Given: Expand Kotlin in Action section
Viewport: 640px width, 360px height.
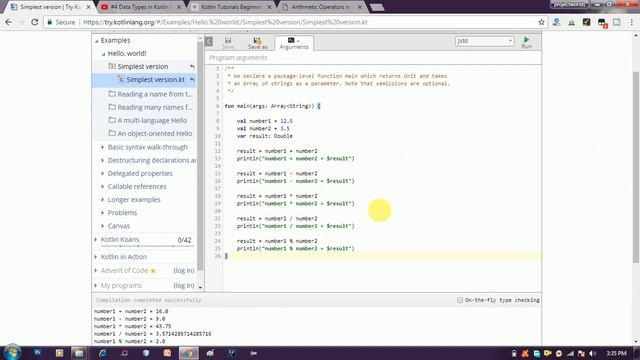Looking at the screenshot, I should pos(96,257).
